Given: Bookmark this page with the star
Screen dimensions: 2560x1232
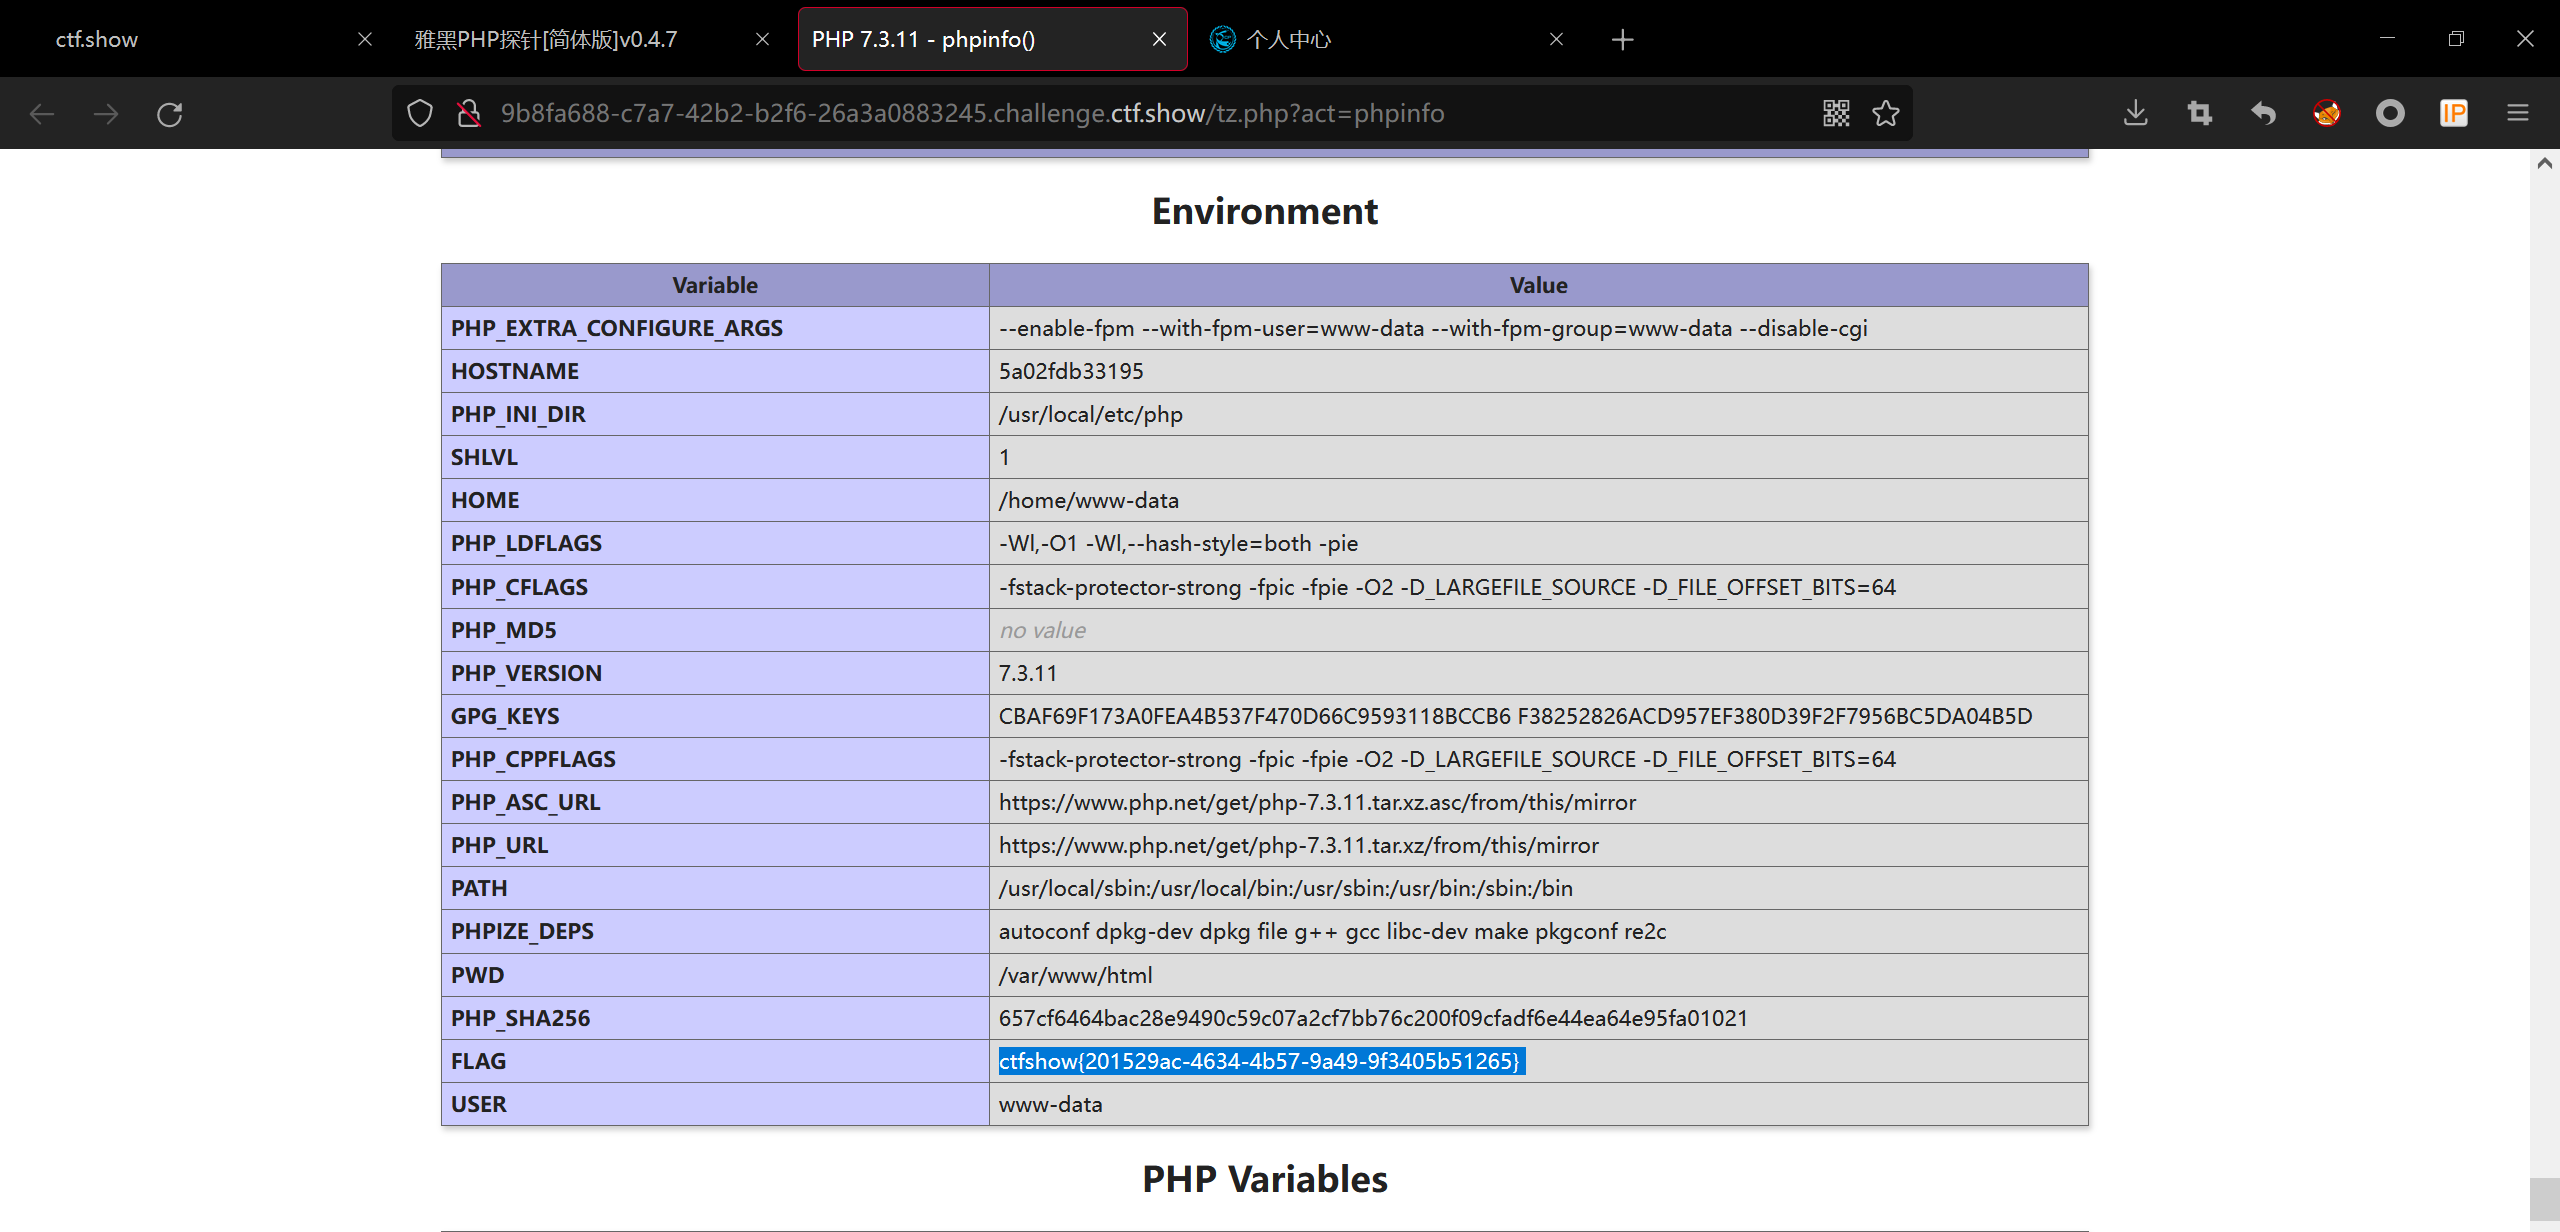Looking at the screenshot, I should 1886,114.
